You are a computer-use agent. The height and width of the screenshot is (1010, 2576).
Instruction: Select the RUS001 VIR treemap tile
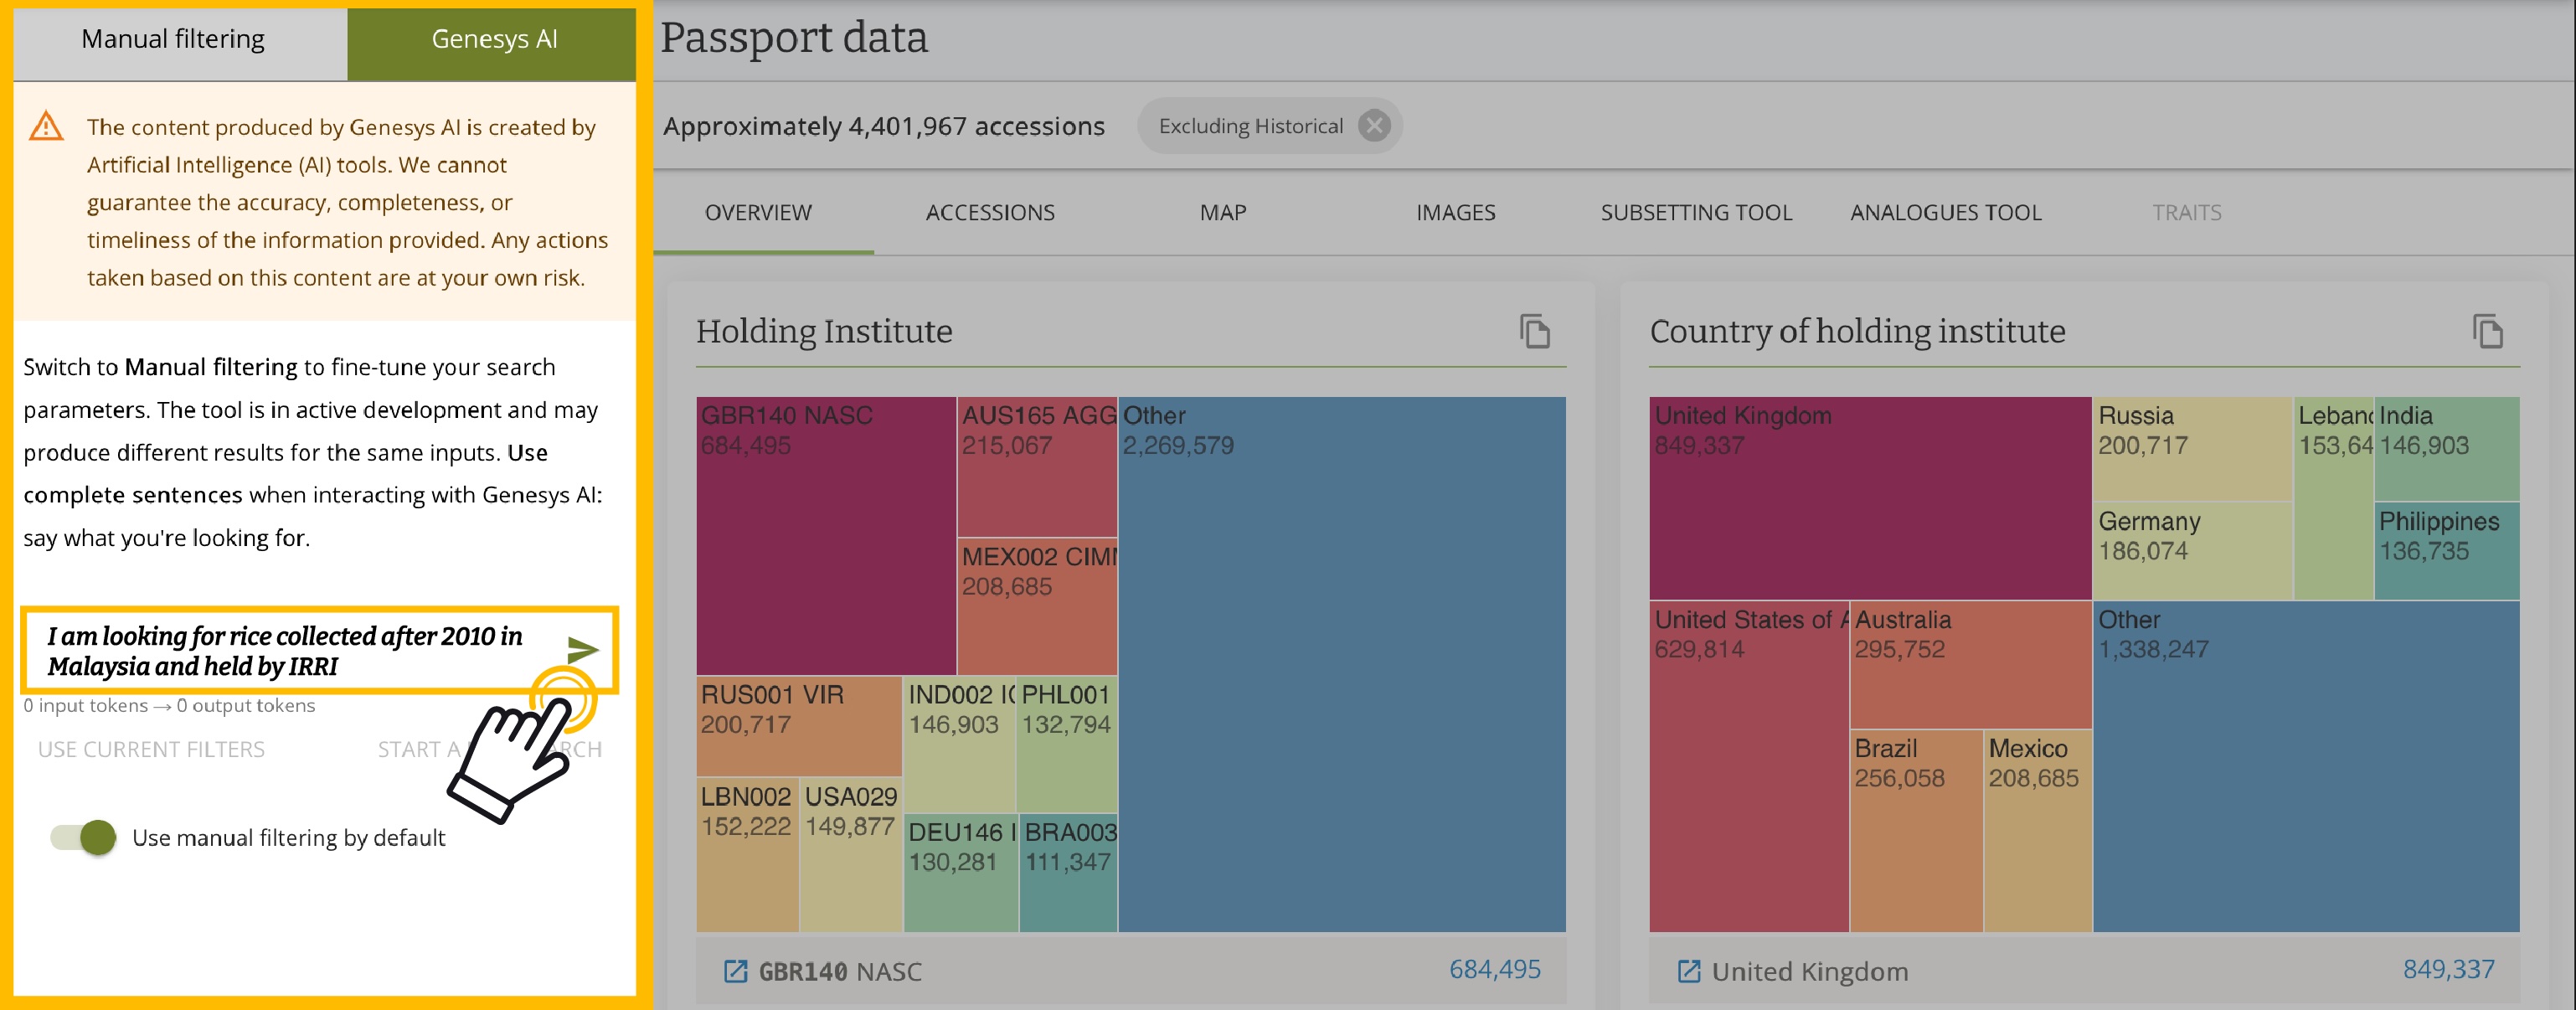click(799, 726)
